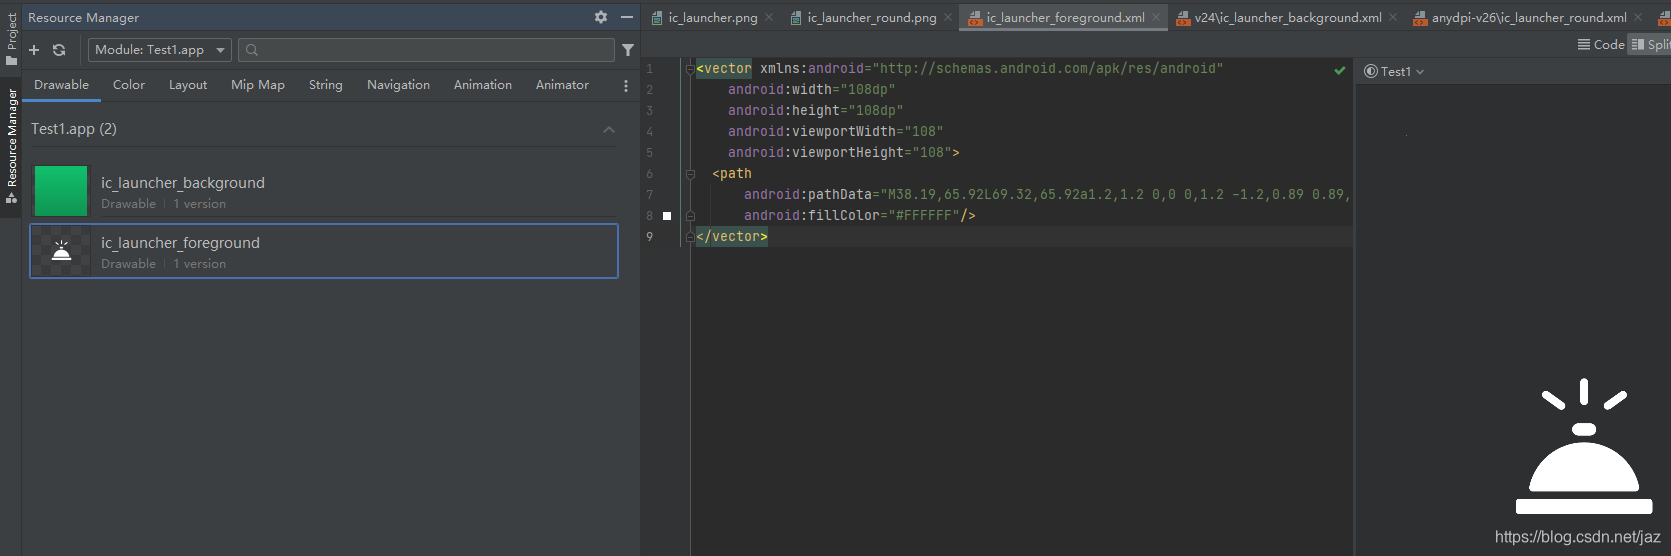
Task: Close anydpi-v26\ic_launcher_round.xml tab
Action: pos(1638,17)
